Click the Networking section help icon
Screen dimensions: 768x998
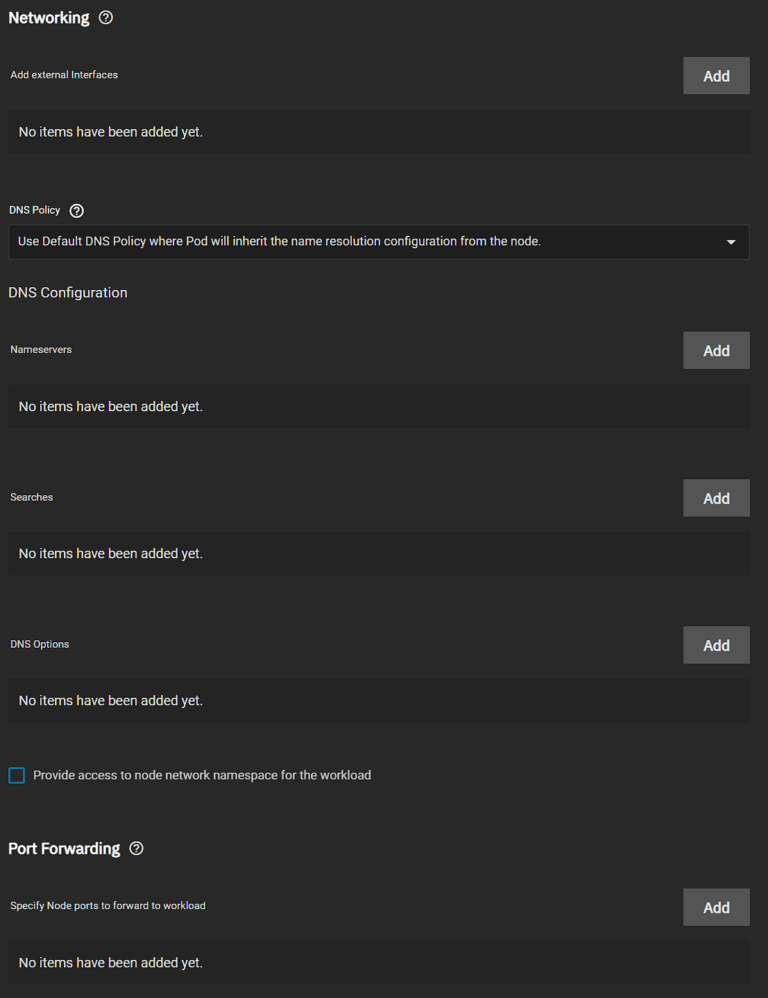click(x=106, y=18)
